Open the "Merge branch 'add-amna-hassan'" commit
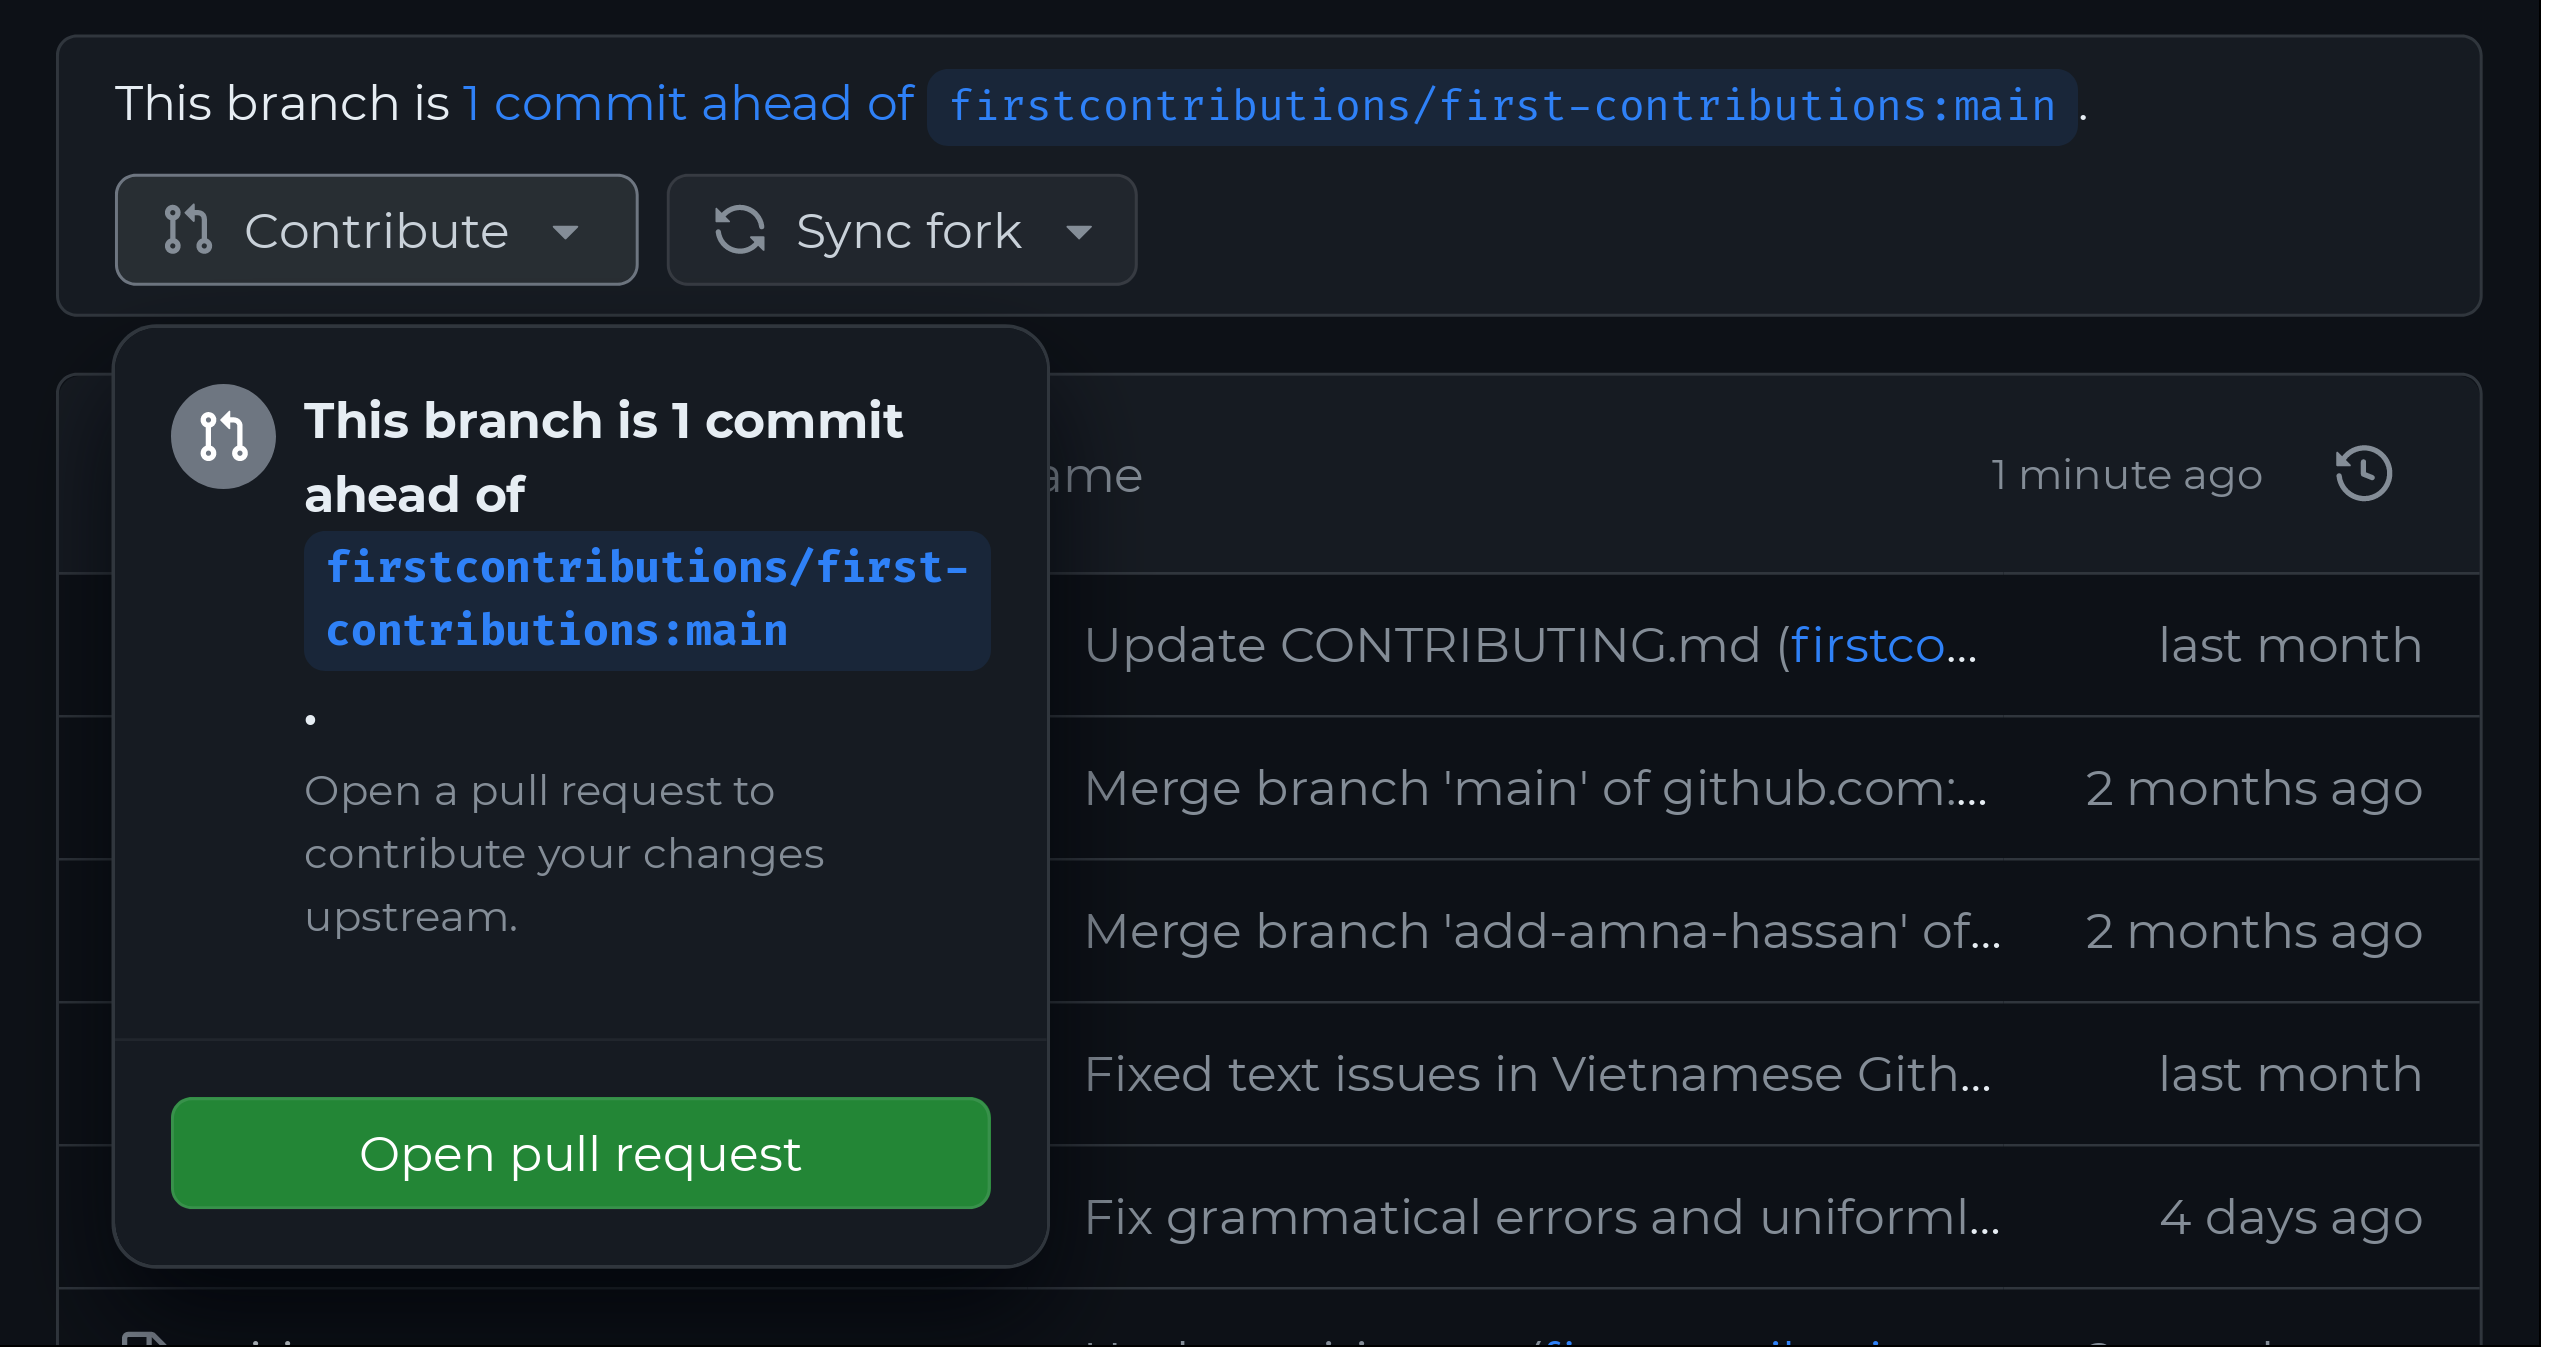2558x1355 pixels. tap(1541, 931)
